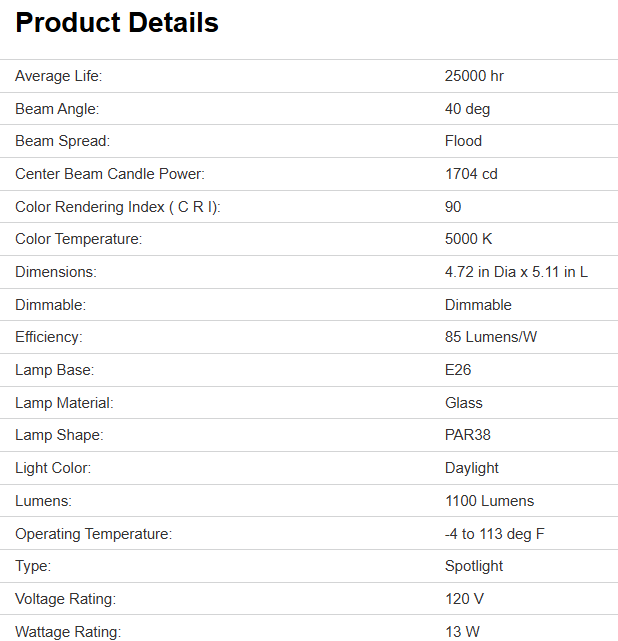Click the PAR38 lamp shape value

point(468,435)
